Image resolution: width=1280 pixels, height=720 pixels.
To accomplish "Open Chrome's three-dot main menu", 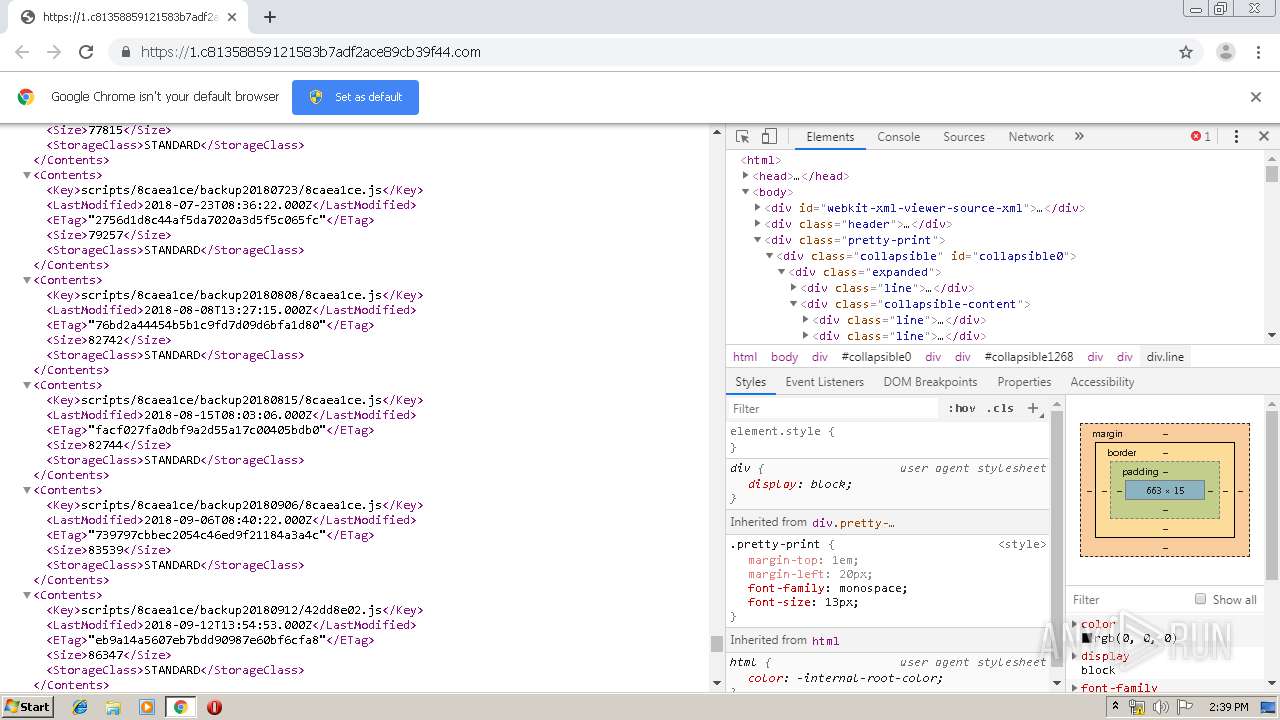I will [x=1259, y=52].
